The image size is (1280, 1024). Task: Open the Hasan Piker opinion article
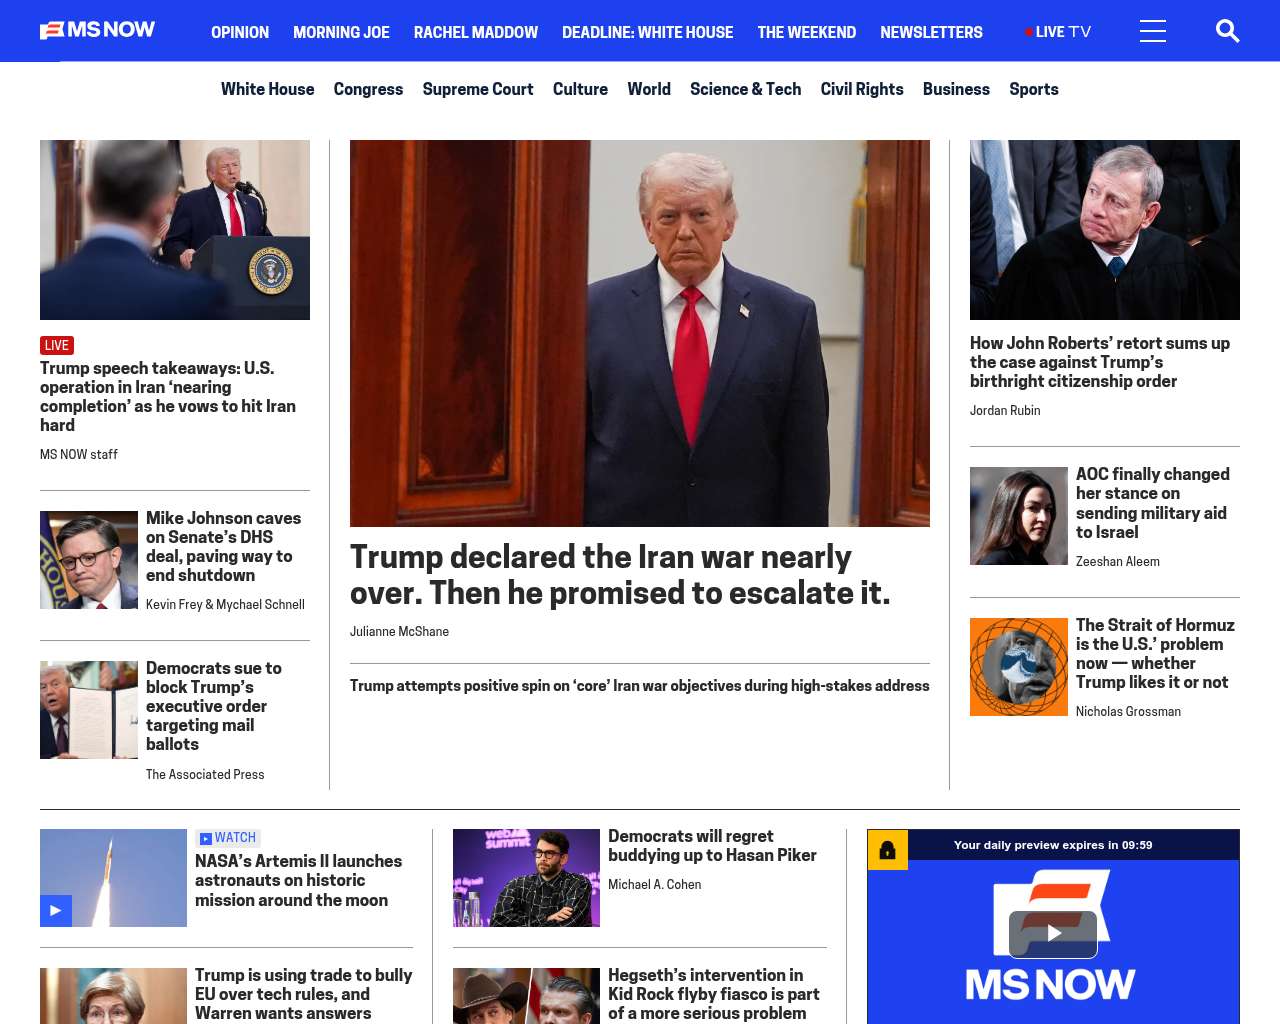click(712, 845)
